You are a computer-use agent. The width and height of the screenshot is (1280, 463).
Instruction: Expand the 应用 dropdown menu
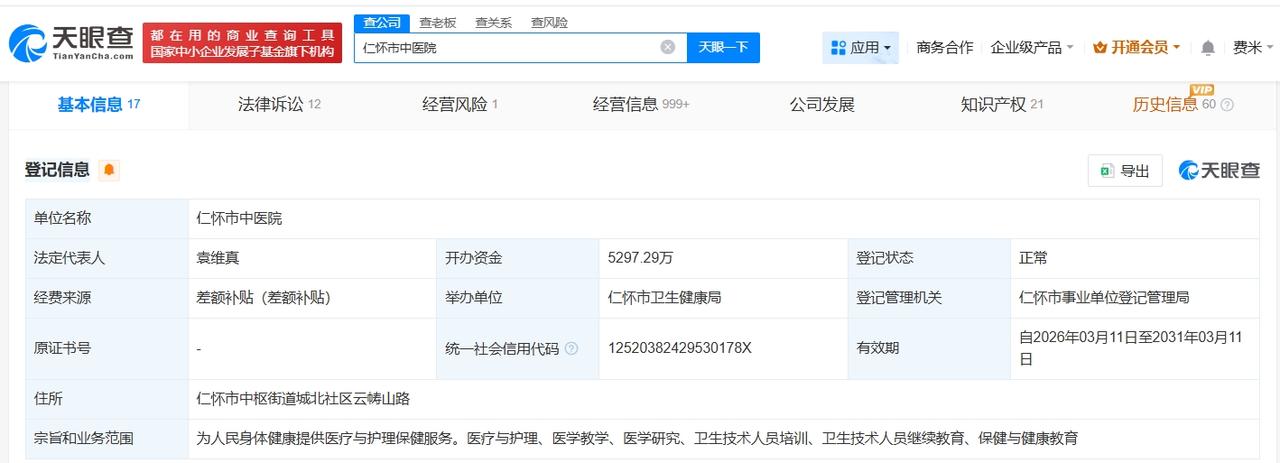tap(861, 47)
